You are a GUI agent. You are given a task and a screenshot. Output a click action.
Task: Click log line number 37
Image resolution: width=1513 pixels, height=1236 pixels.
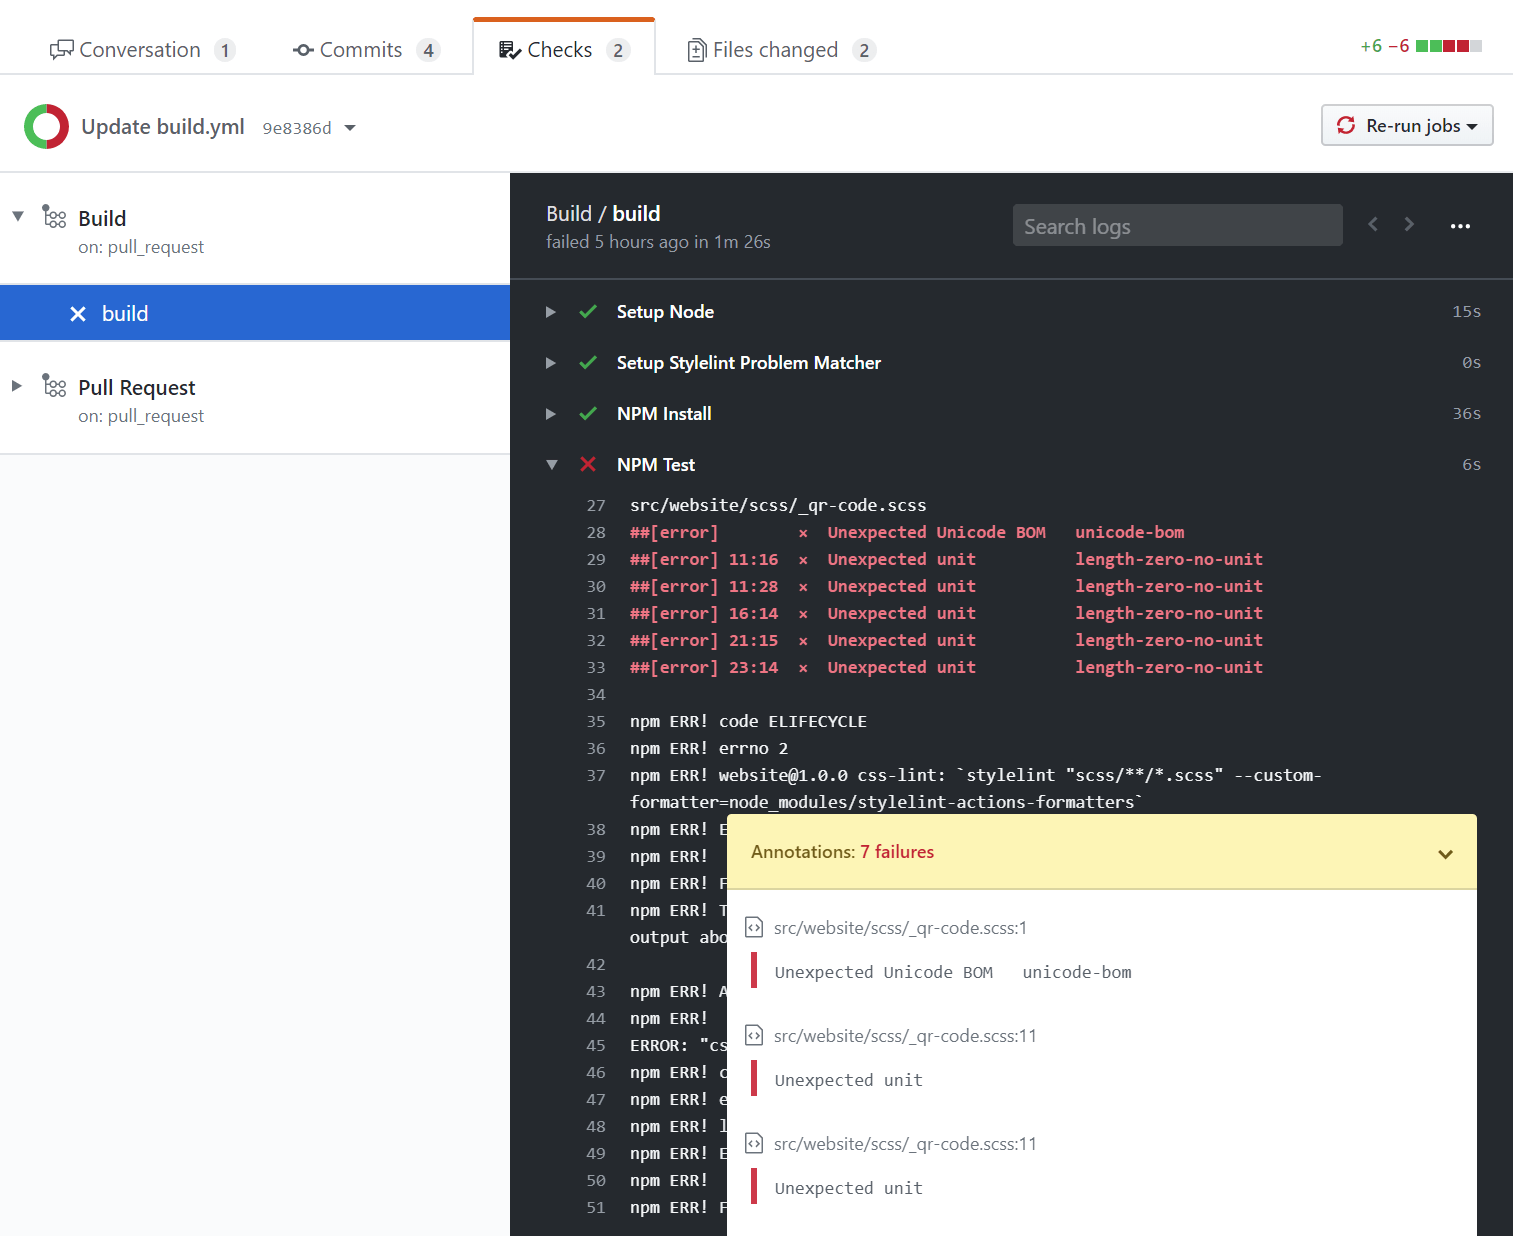coord(596,776)
